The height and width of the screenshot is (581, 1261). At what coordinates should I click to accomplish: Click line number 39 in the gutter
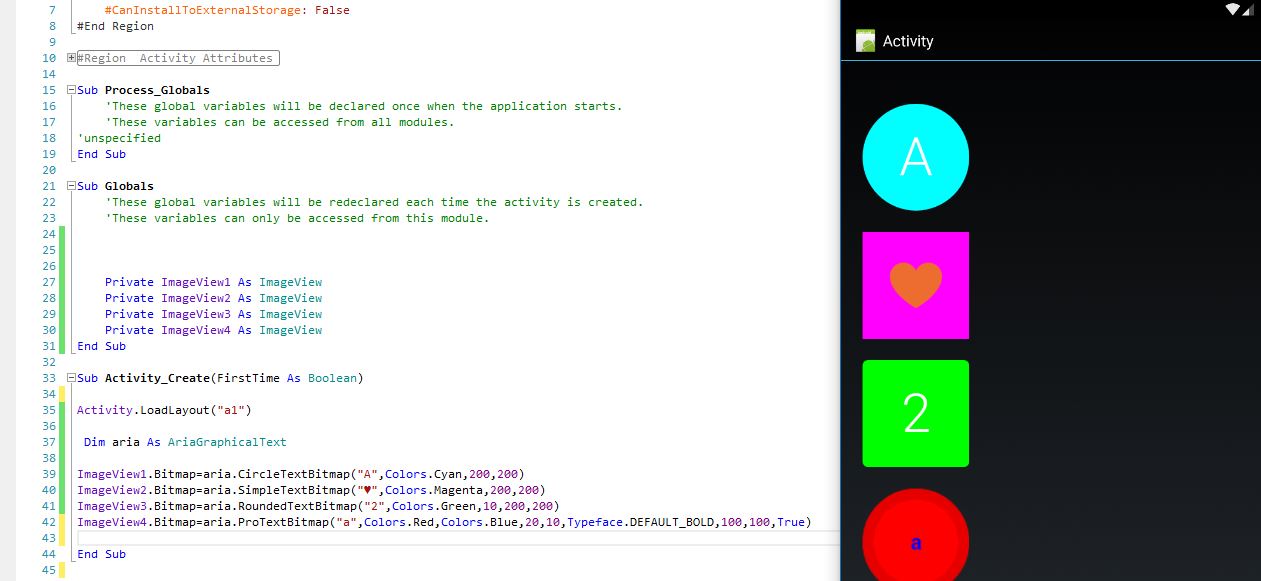50,474
